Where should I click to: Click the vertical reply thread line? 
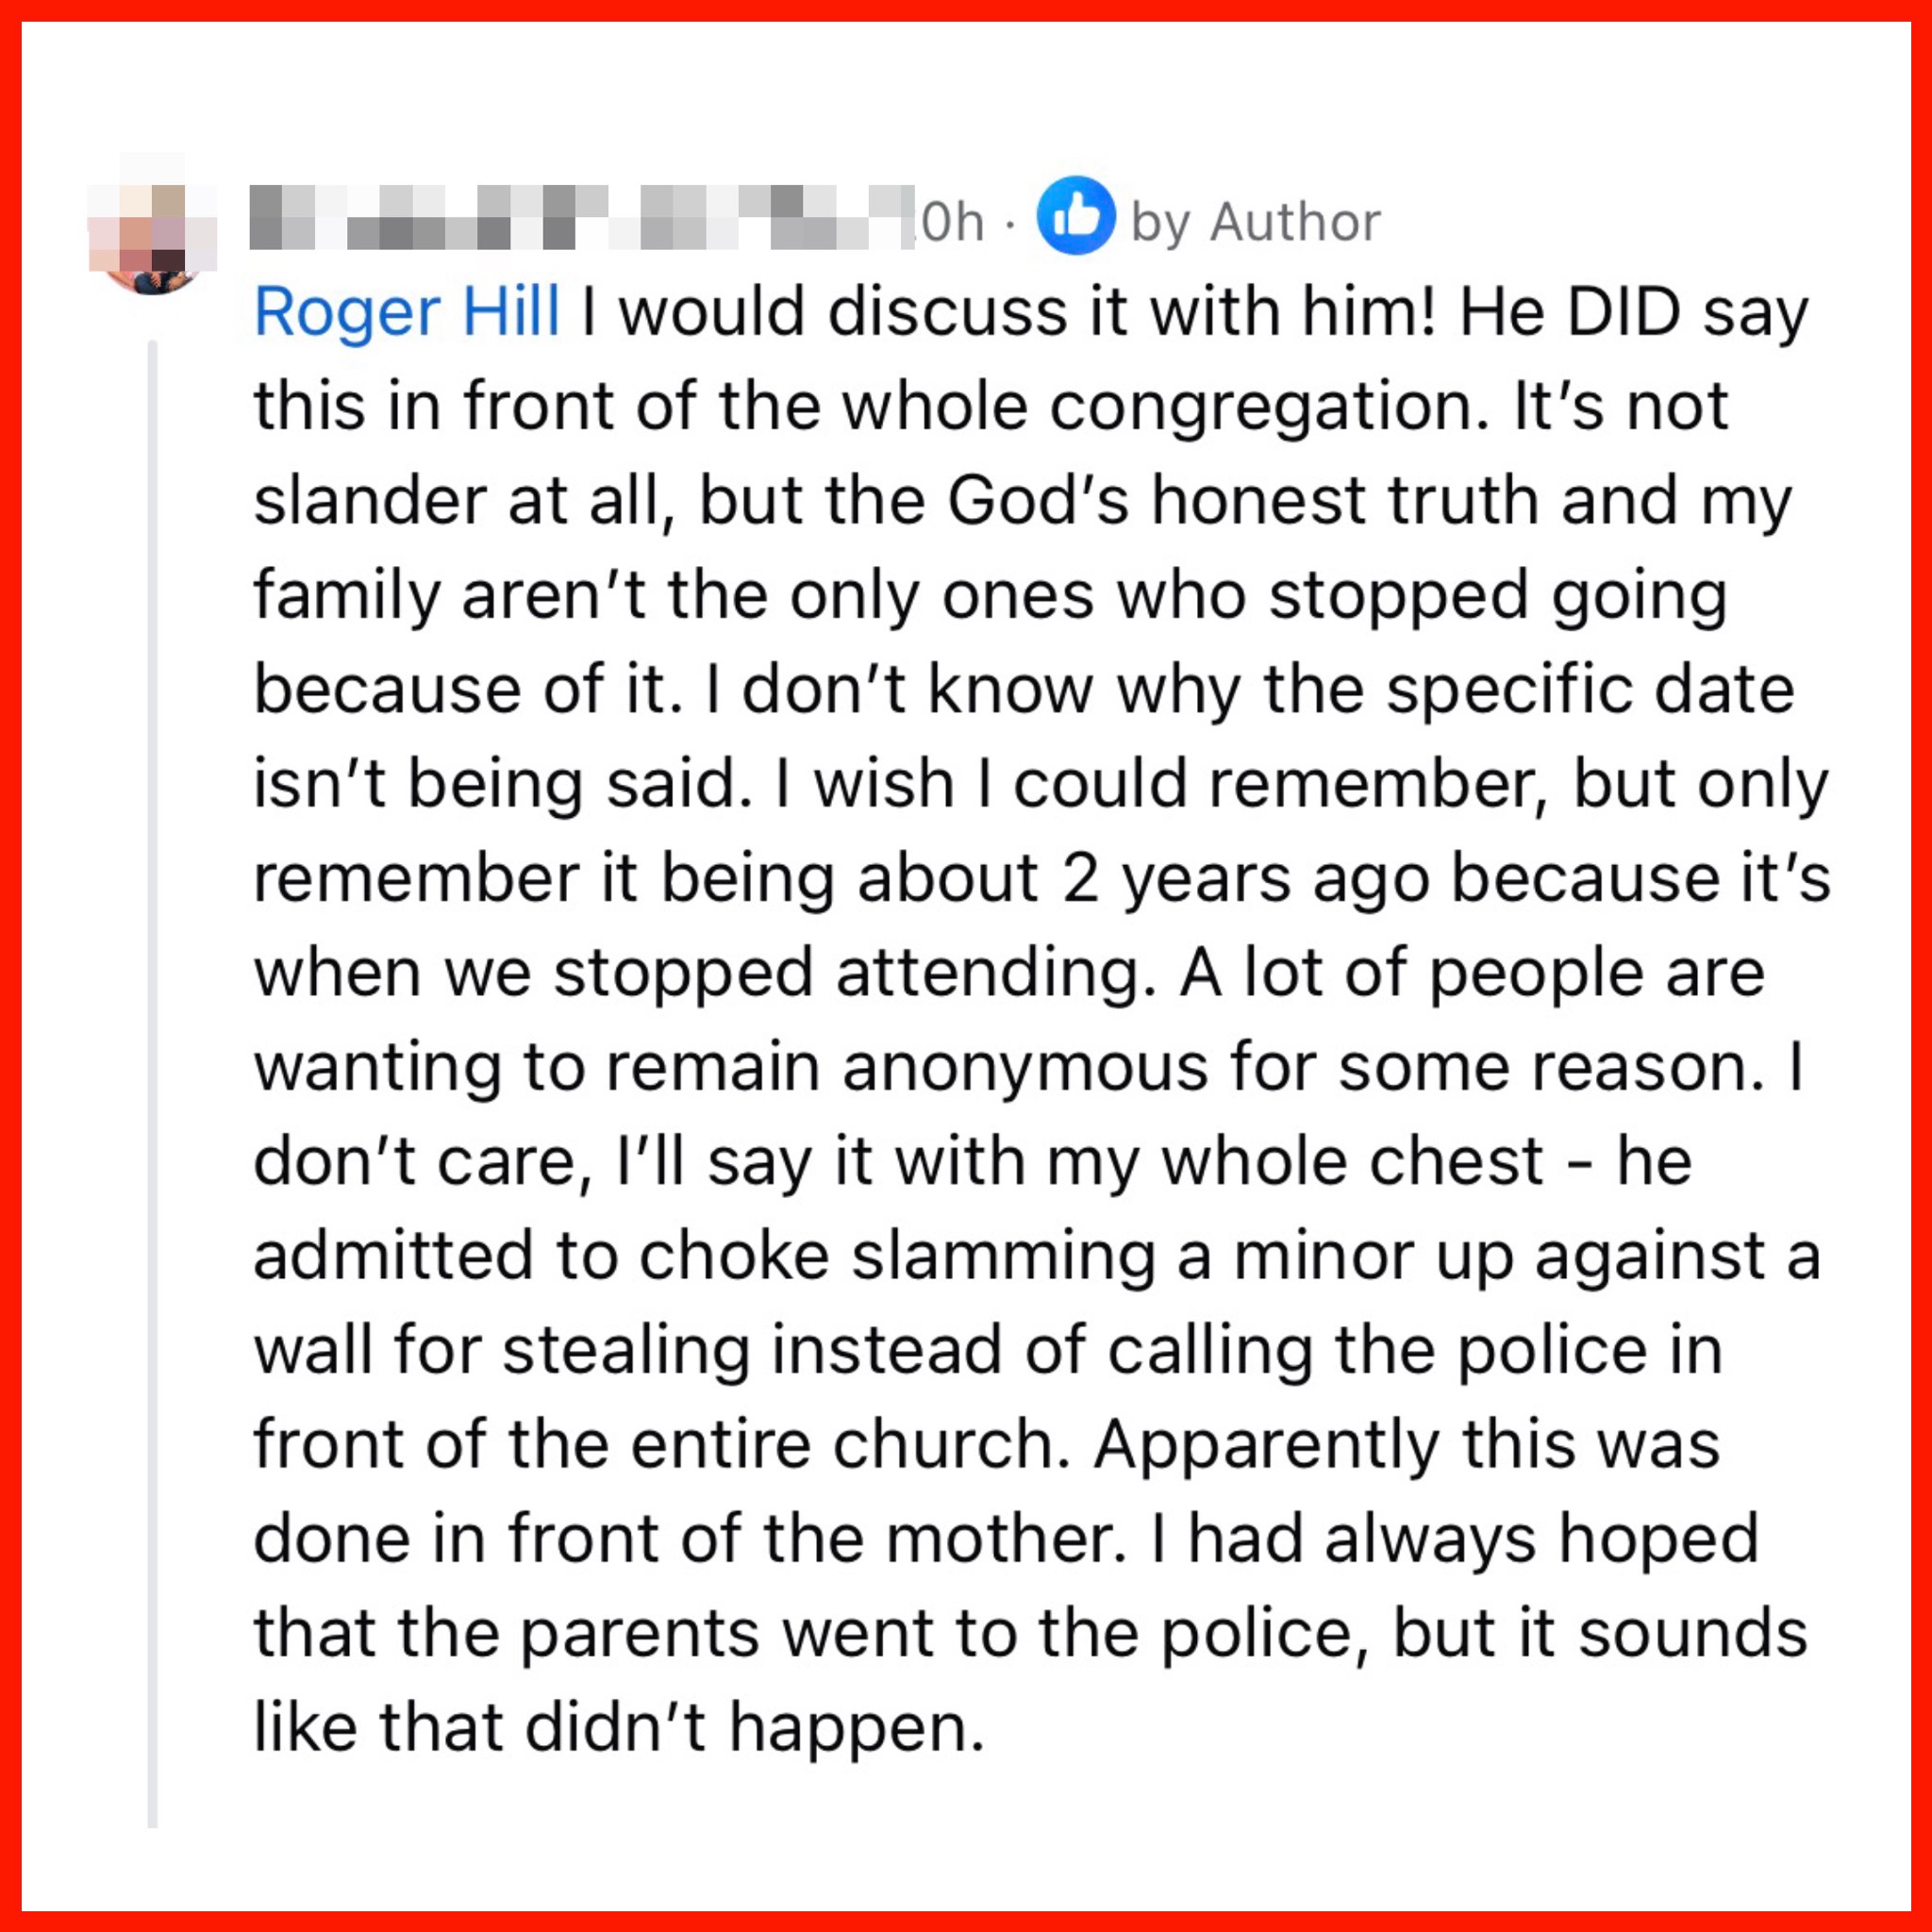coord(153,1084)
